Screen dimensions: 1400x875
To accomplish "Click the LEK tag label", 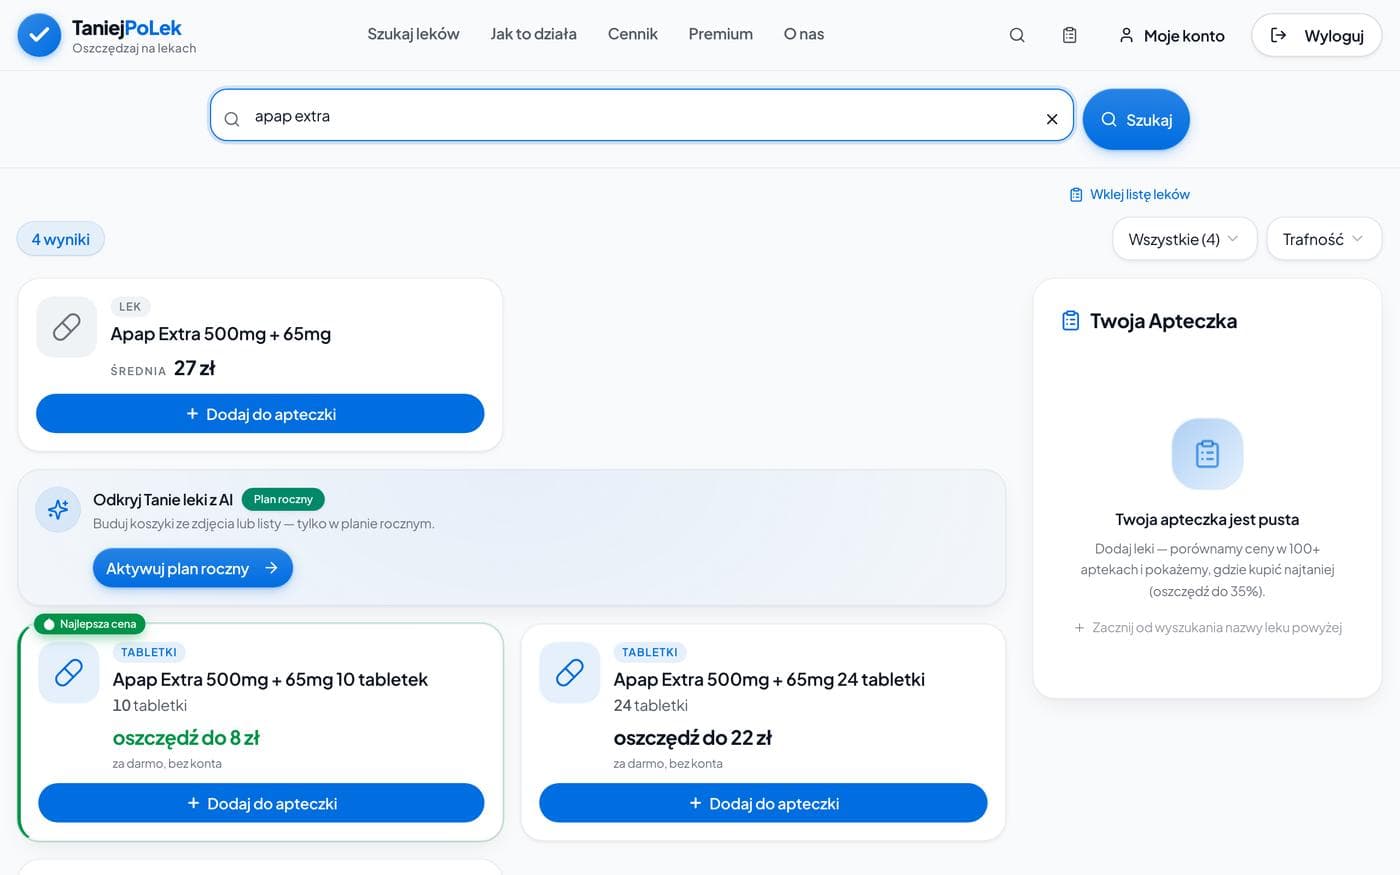I will pyautogui.click(x=130, y=307).
